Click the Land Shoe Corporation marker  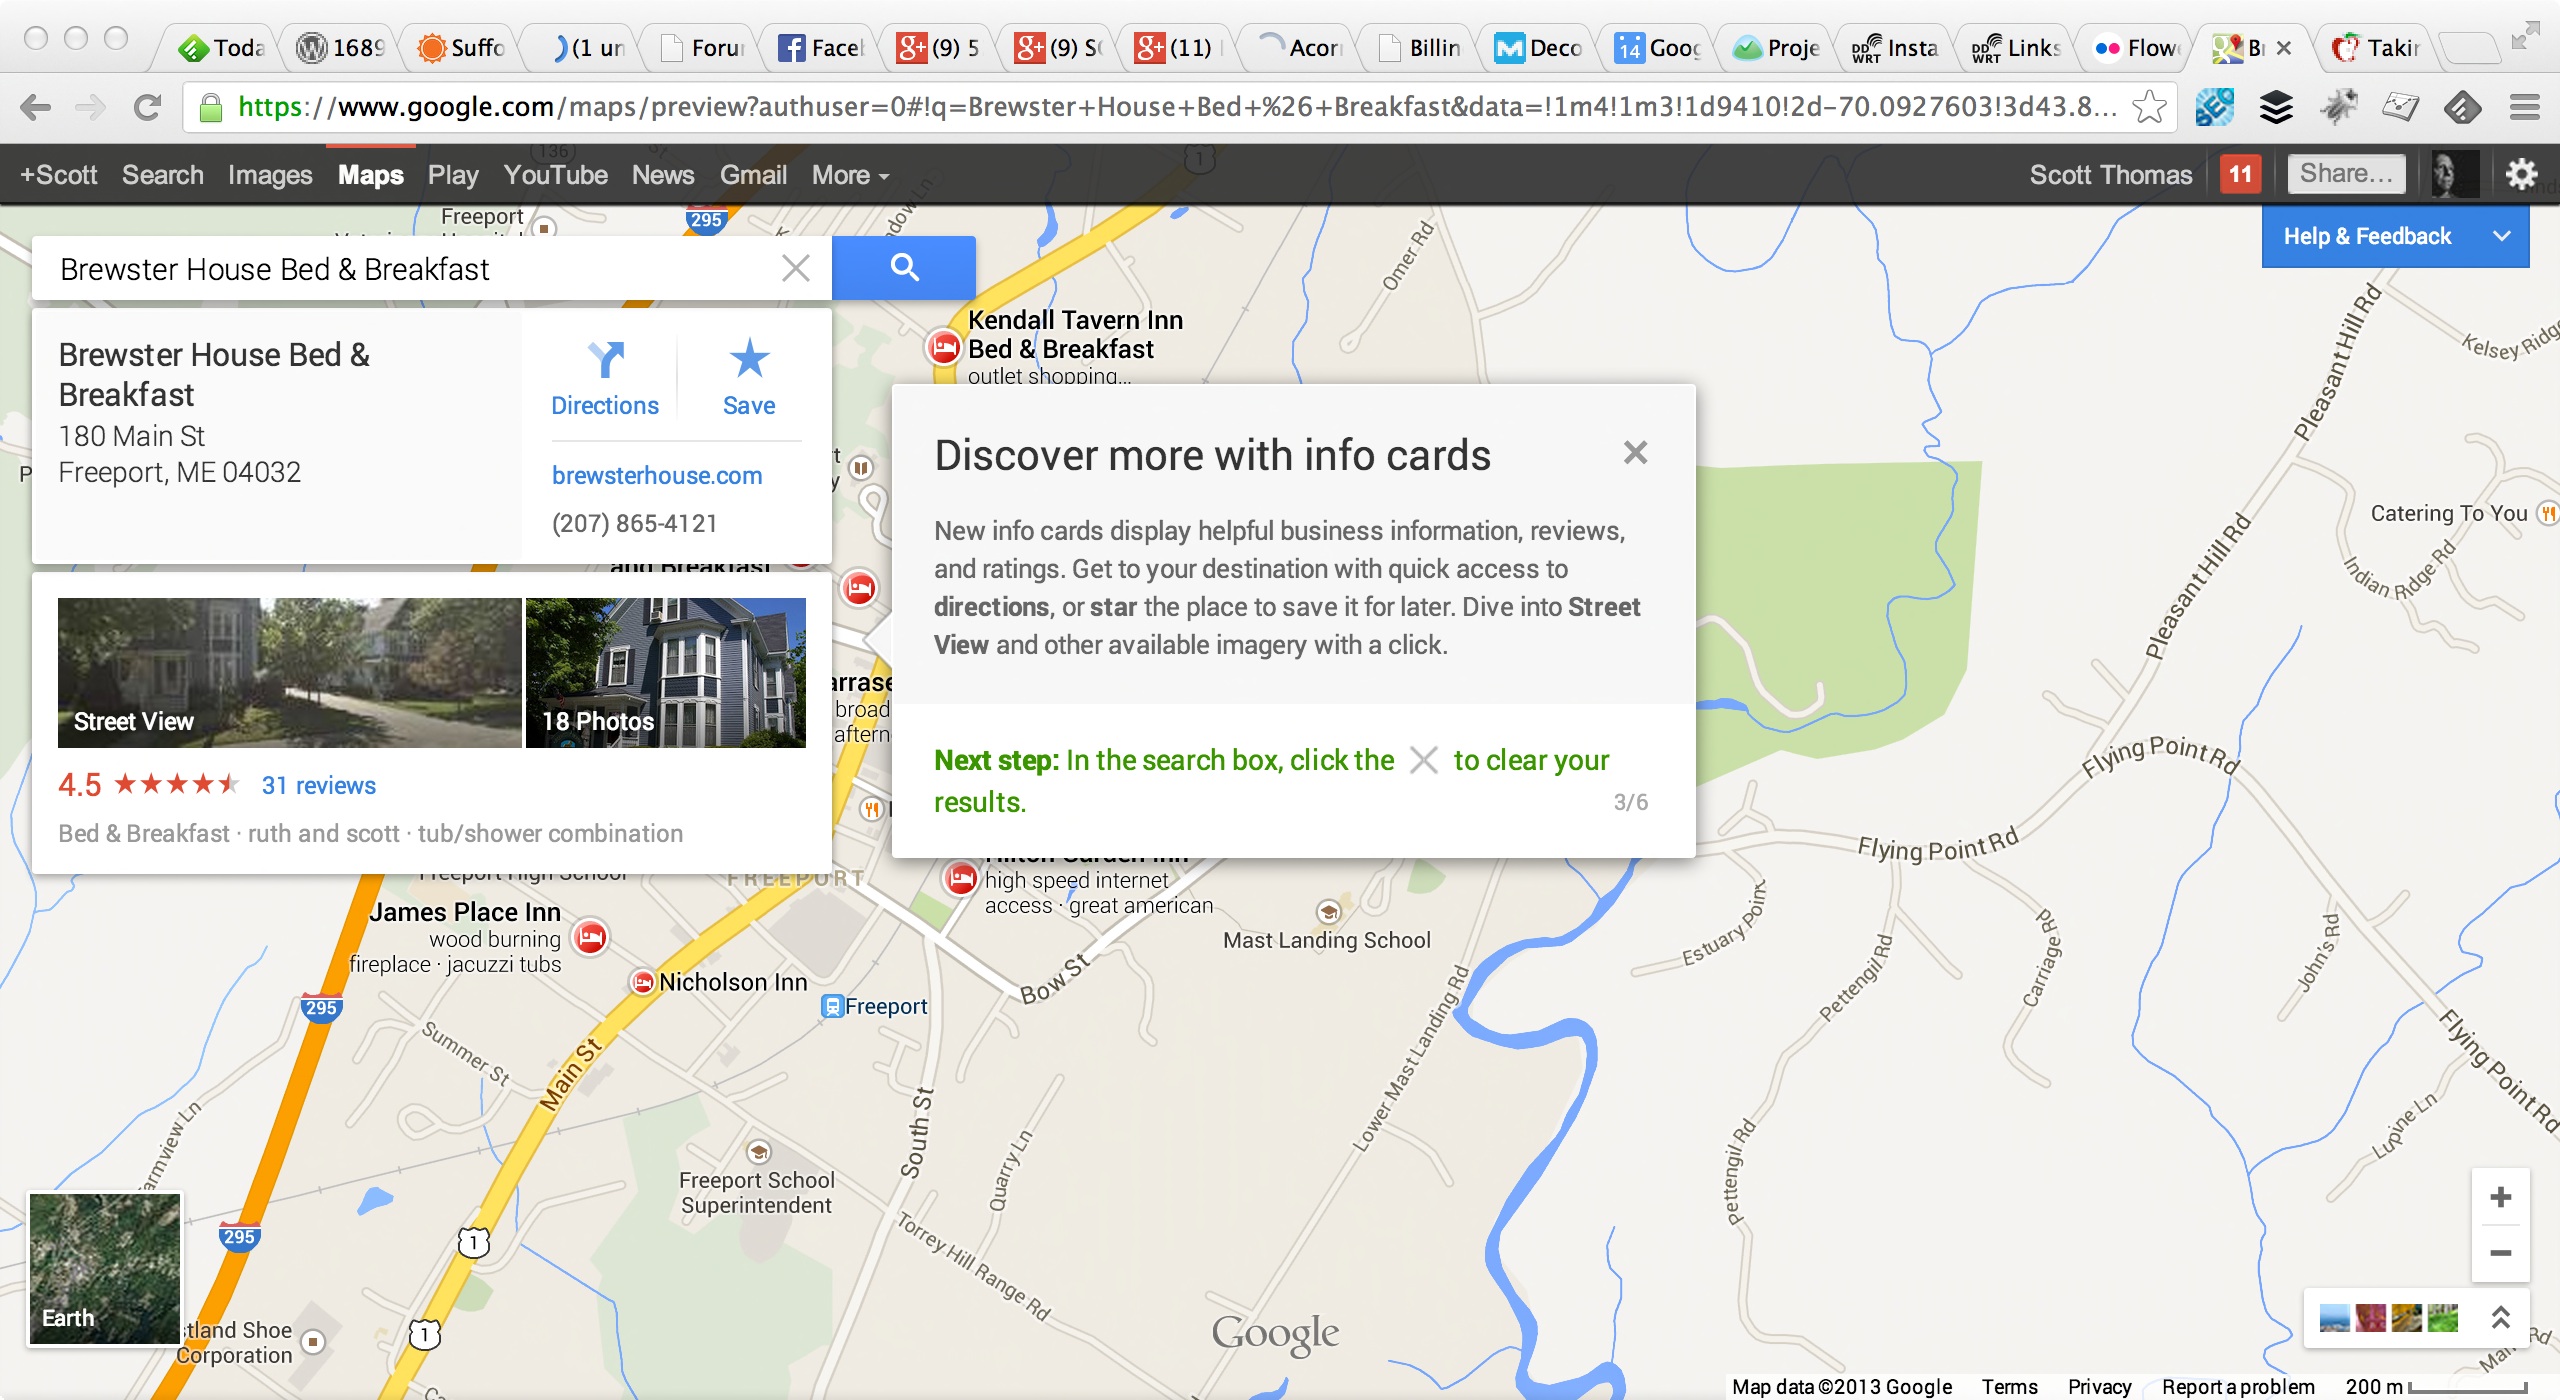coord(314,1341)
